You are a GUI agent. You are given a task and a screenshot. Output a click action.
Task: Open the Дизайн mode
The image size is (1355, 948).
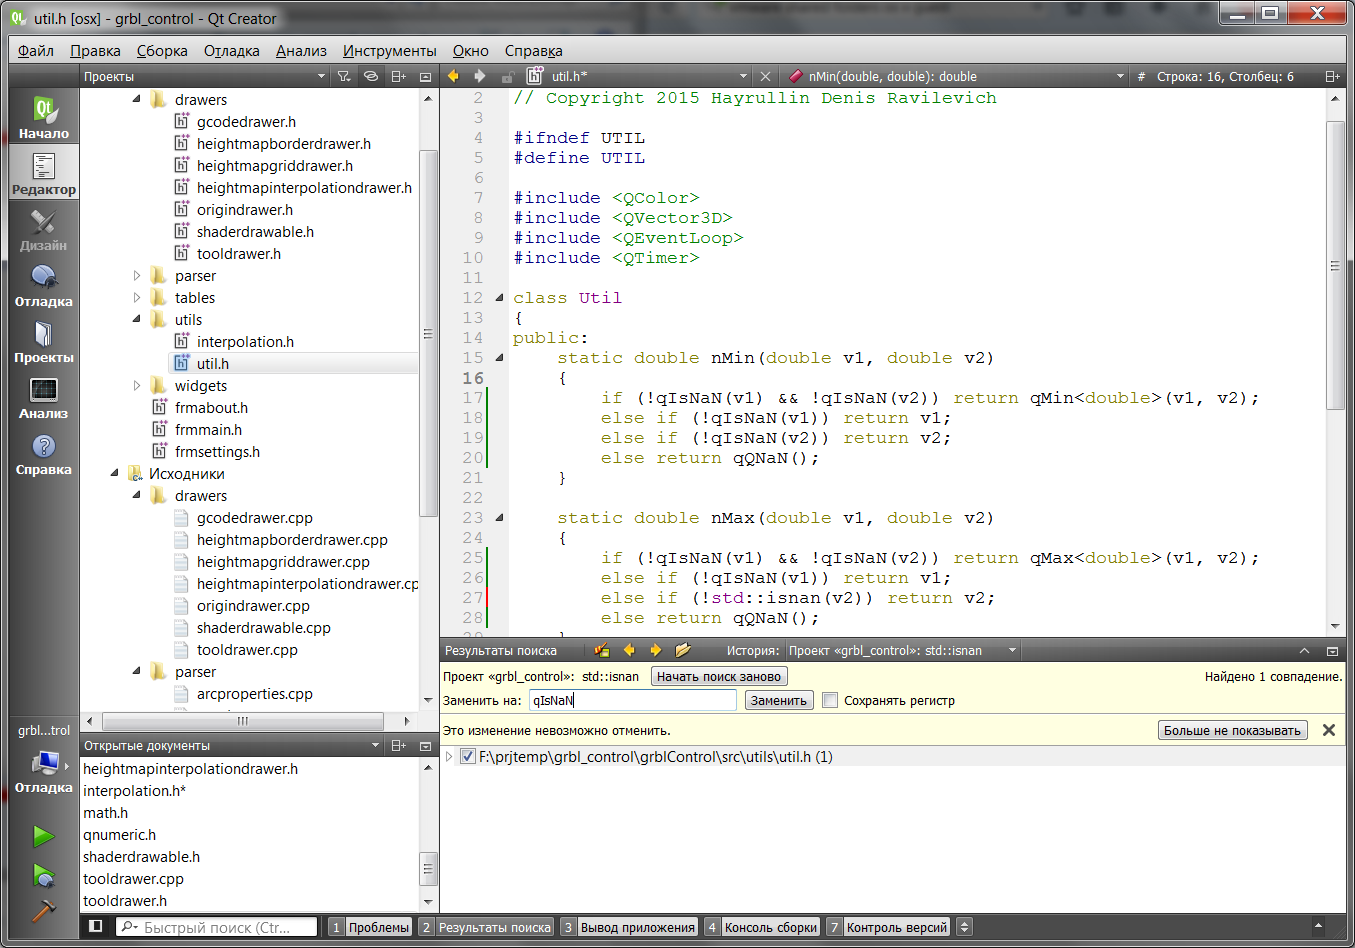(44, 230)
